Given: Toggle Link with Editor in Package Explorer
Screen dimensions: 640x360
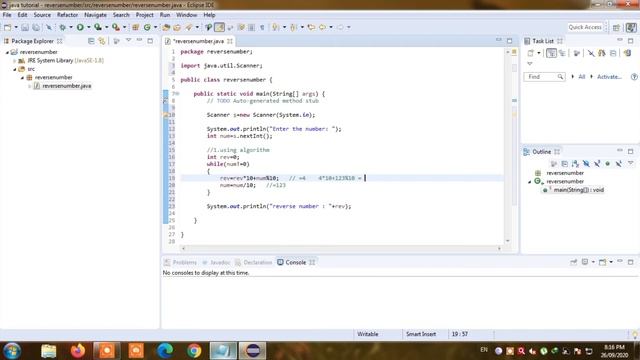Looking at the screenshot, I should point(102,41).
